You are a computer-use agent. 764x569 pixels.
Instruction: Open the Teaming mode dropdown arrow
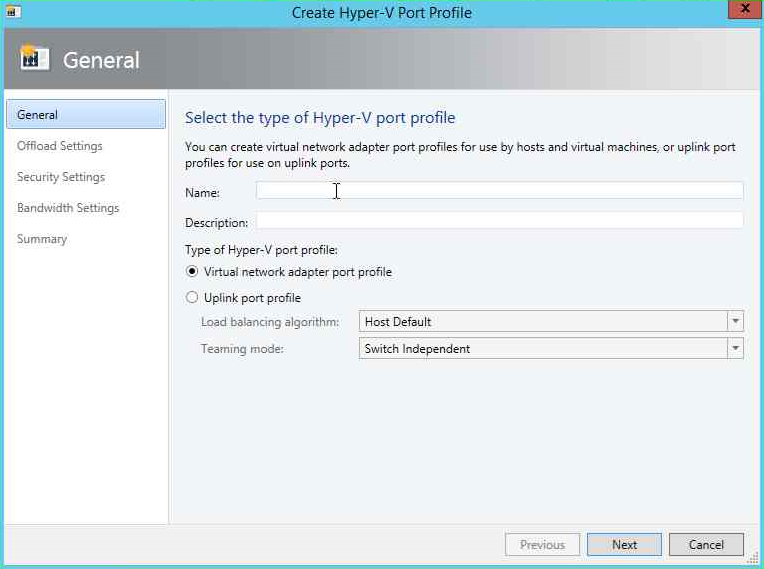coord(735,348)
